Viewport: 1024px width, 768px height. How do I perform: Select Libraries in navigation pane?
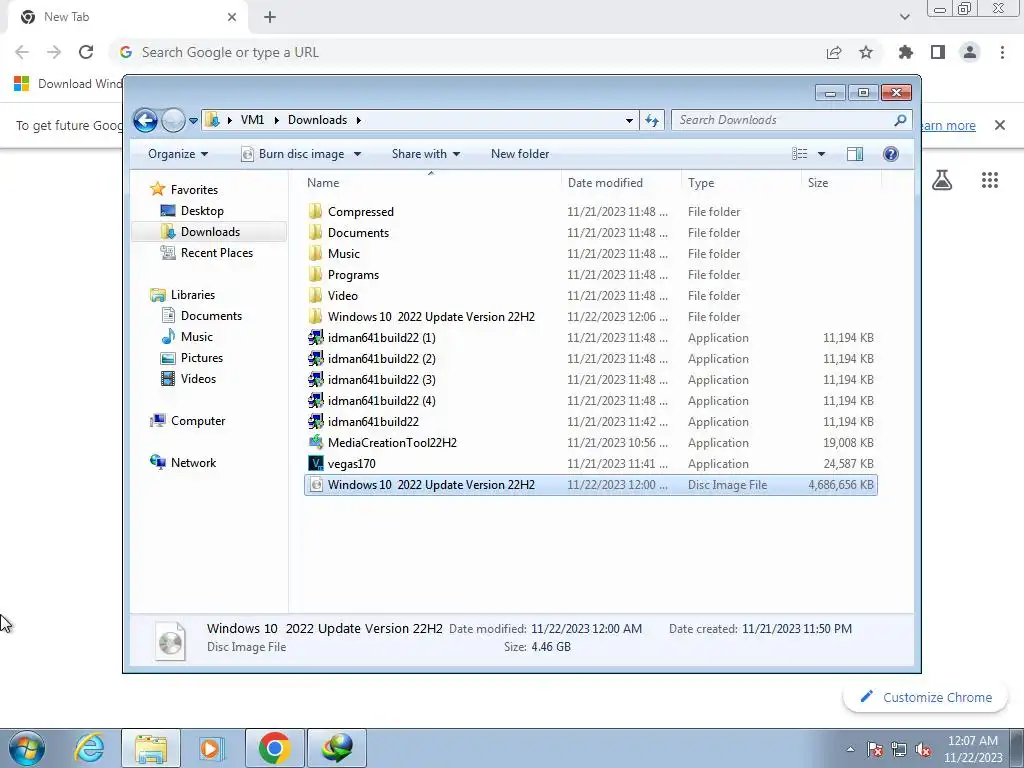click(192, 295)
